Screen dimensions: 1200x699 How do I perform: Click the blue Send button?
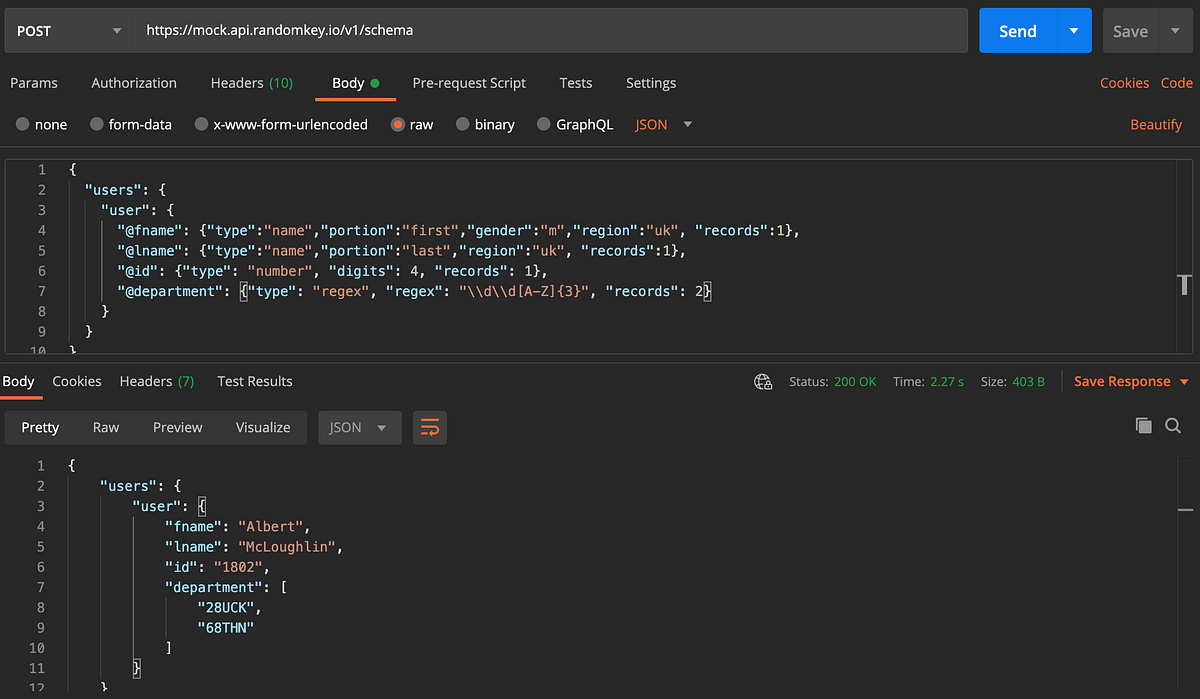coord(1018,31)
